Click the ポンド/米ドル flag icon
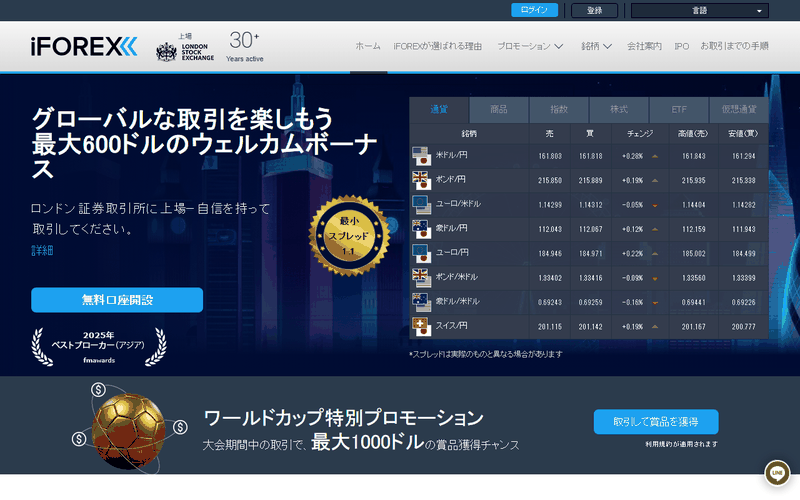 click(x=421, y=278)
